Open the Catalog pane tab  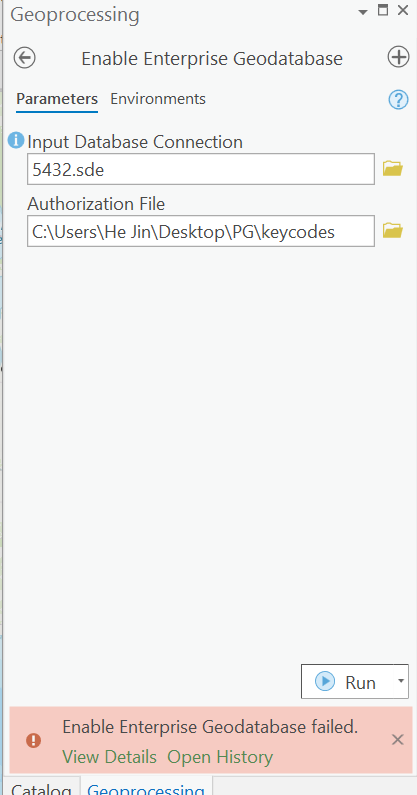42,786
